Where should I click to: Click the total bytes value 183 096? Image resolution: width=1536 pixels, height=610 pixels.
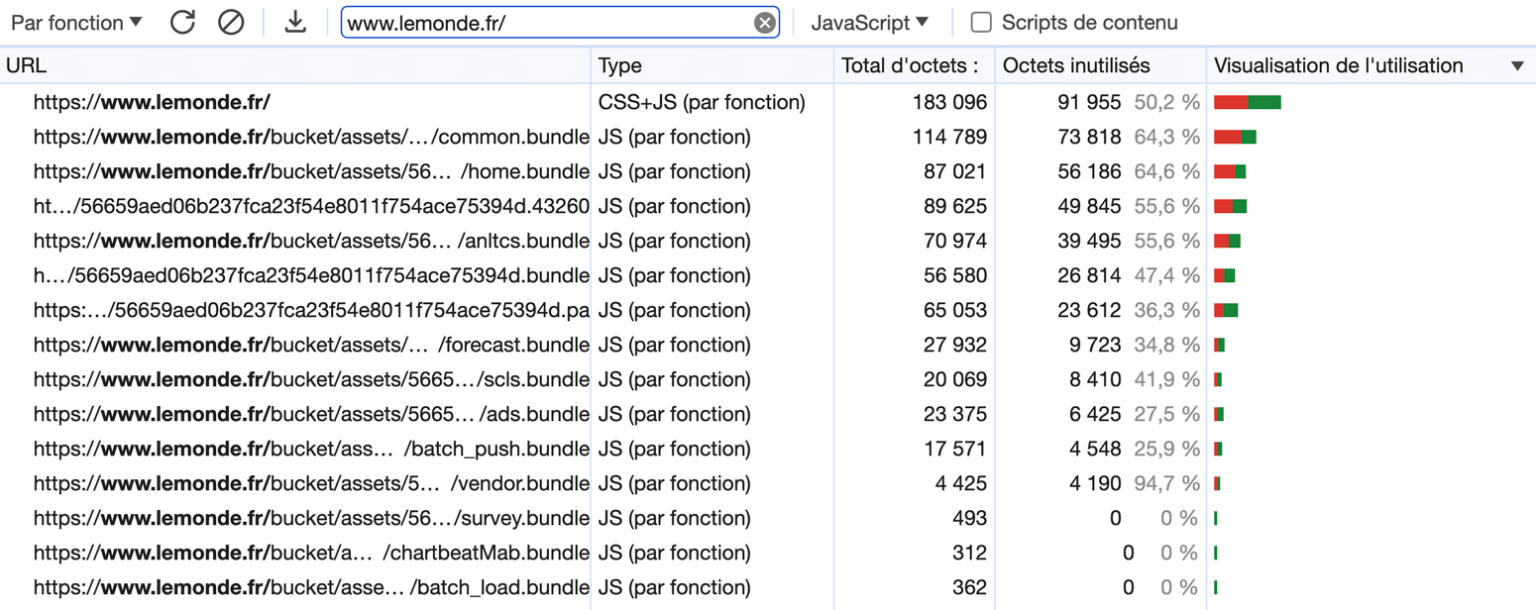click(949, 102)
